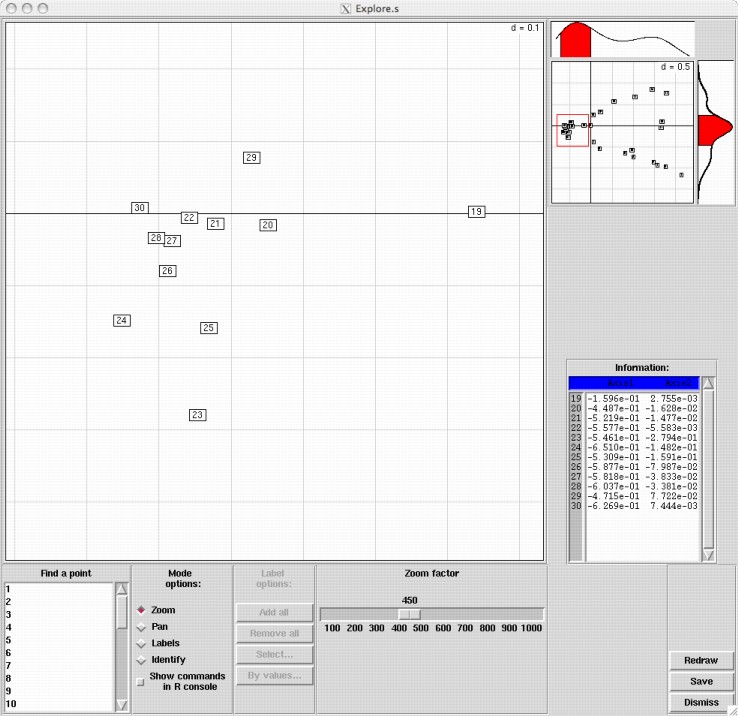Click point label 26 in the plot
The height and width of the screenshot is (716, 738).
click(167, 271)
